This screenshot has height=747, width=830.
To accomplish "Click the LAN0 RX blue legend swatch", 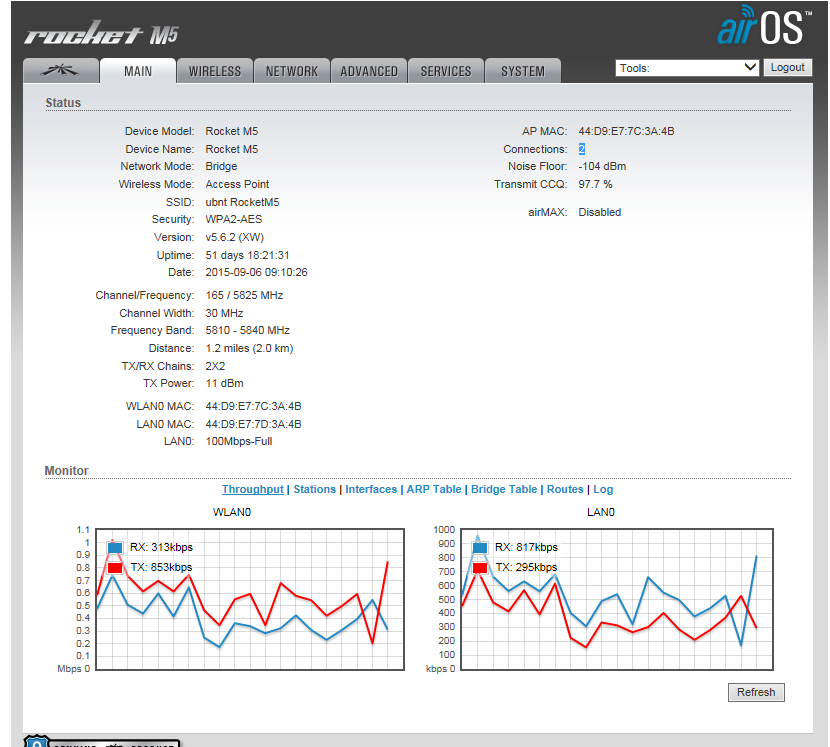I will click(480, 547).
